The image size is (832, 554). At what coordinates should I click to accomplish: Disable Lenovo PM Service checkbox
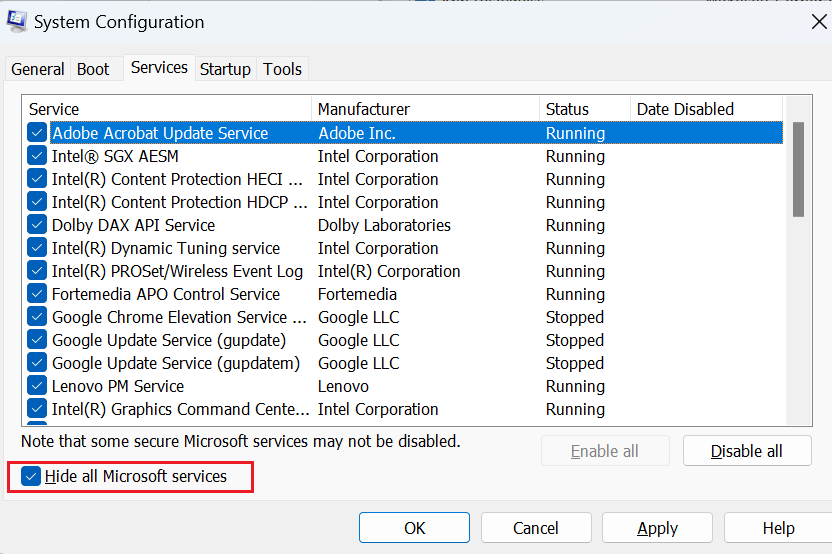coord(37,386)
